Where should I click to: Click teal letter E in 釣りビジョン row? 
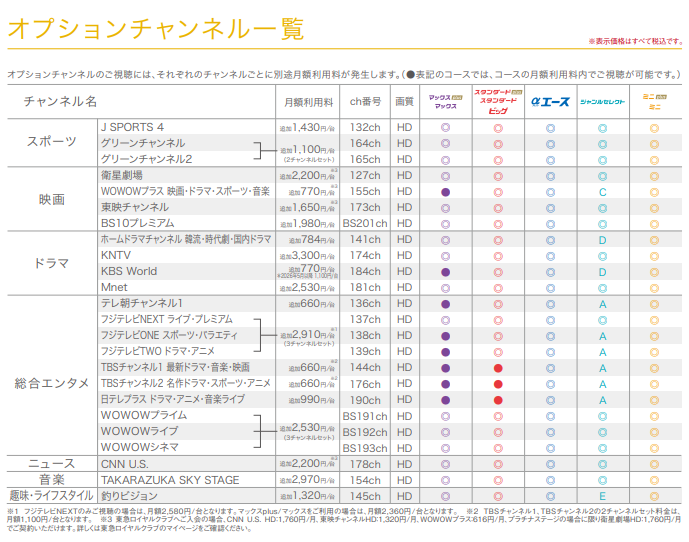(x=602, y=496)
